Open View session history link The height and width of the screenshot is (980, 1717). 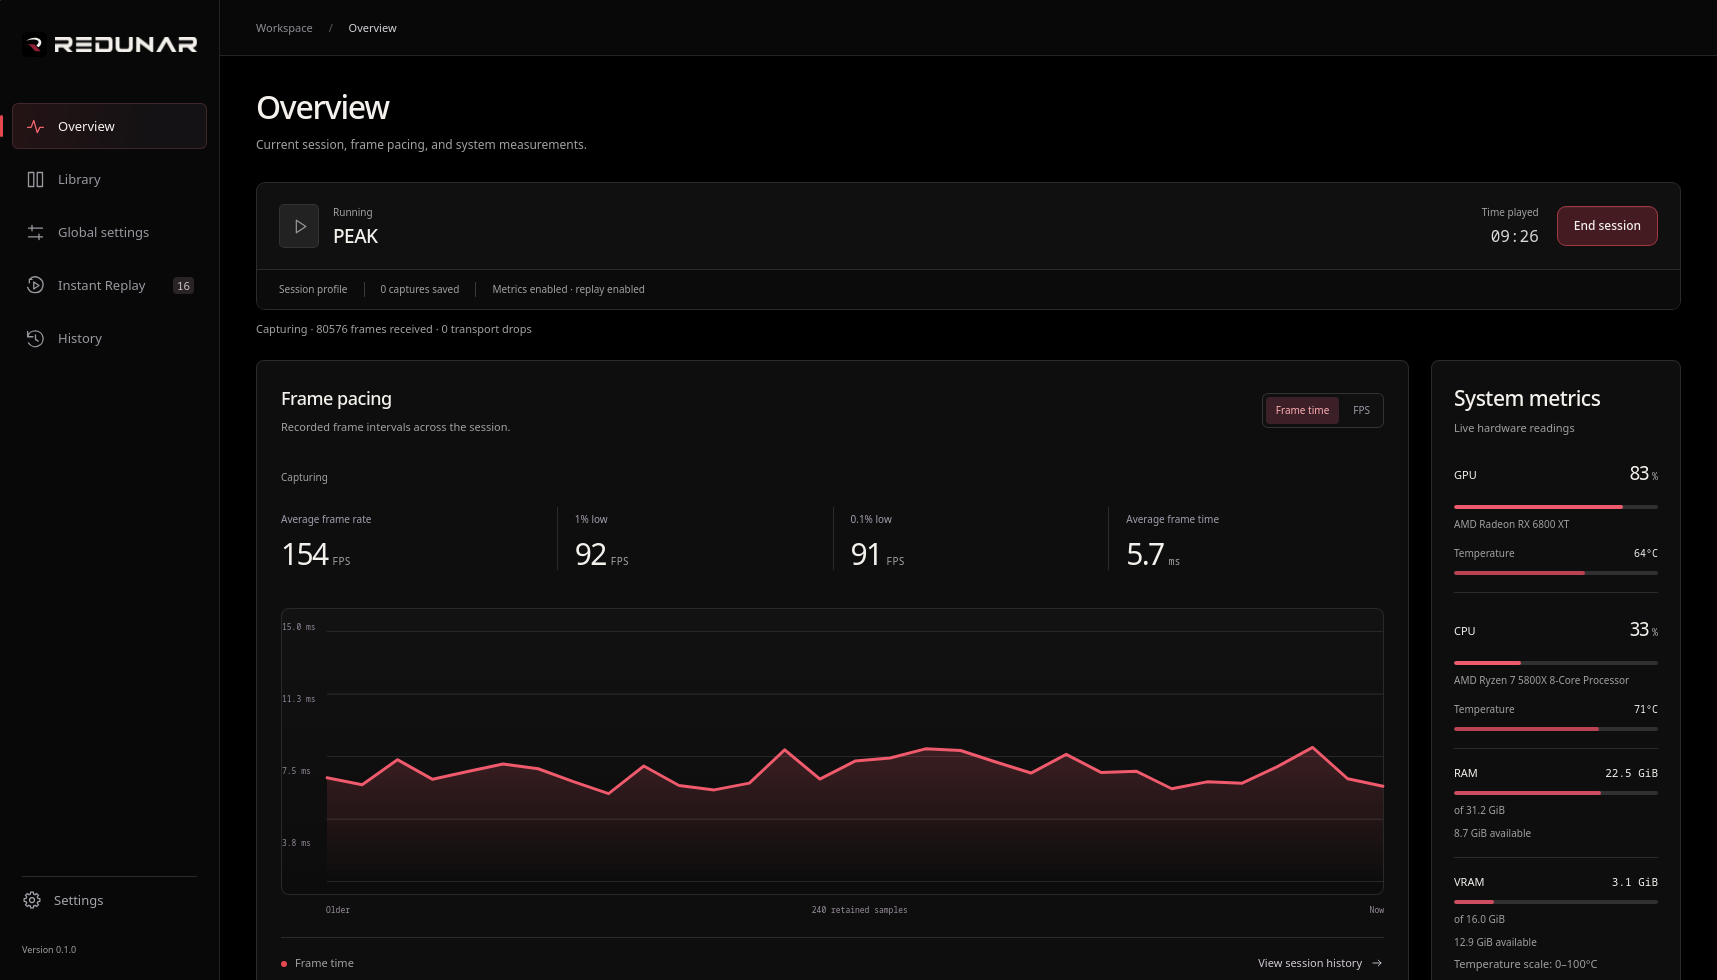(1320, 964)
